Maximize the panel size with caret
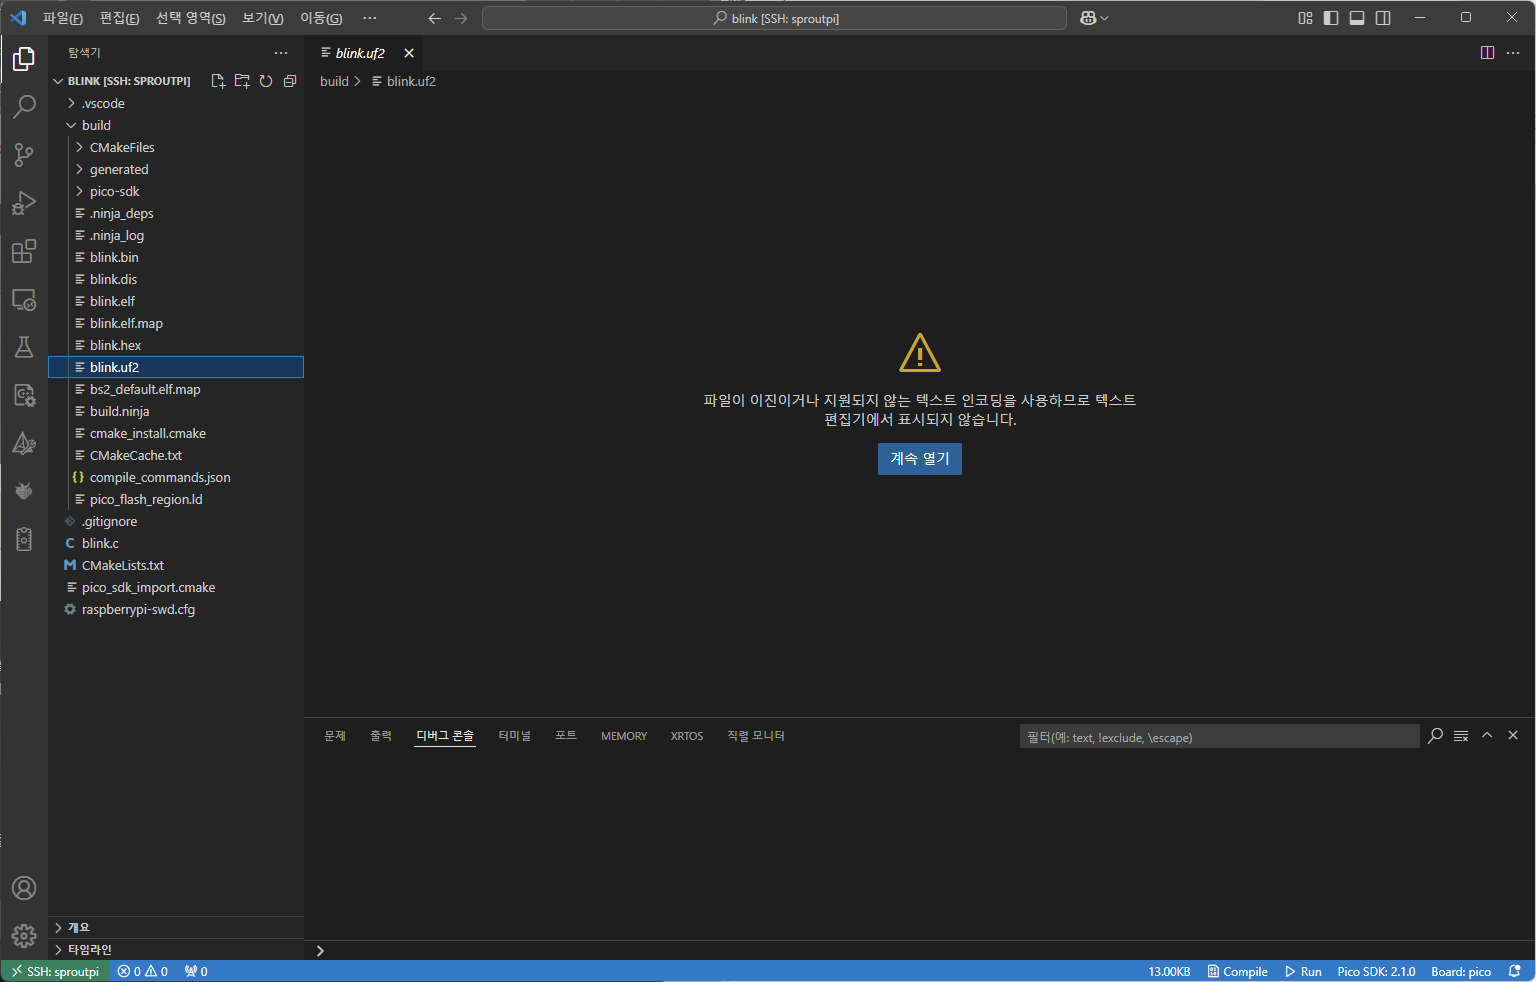 (x=1487, y=735)
